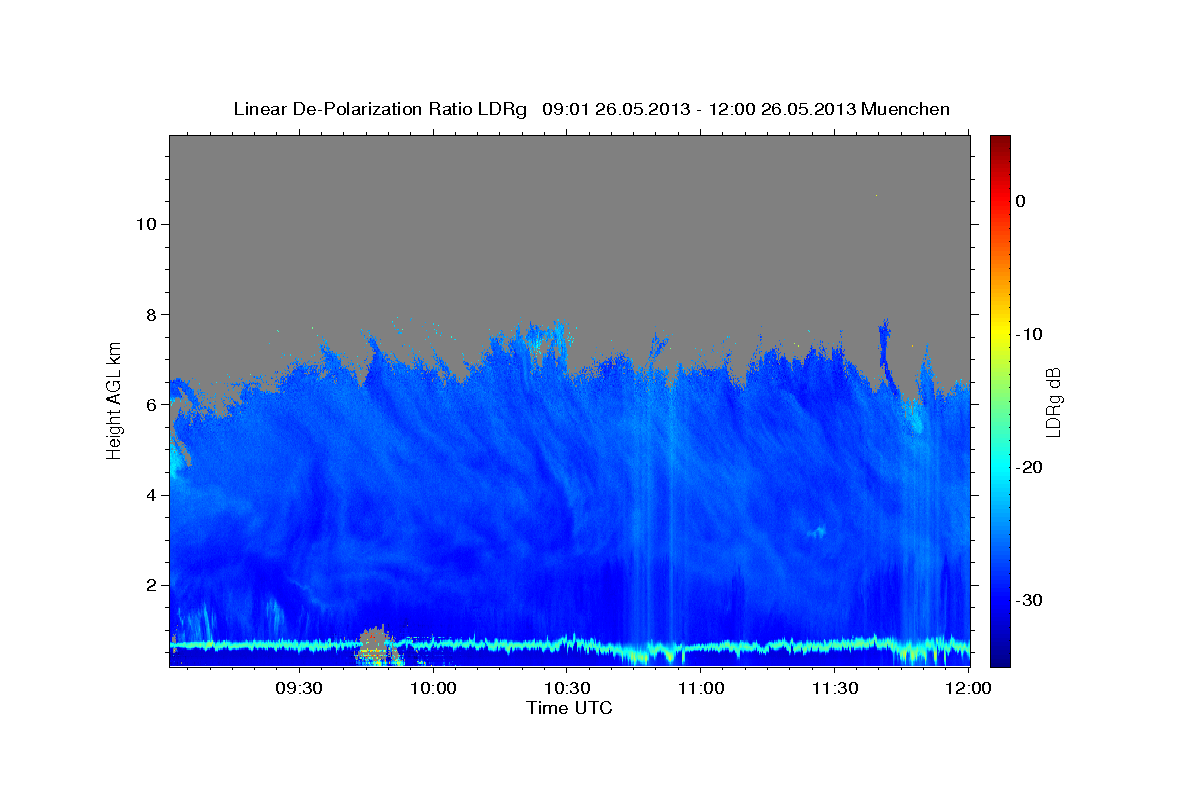Click the colorbar label '-30'
1200x800 pixels.
coord(1029,600)
